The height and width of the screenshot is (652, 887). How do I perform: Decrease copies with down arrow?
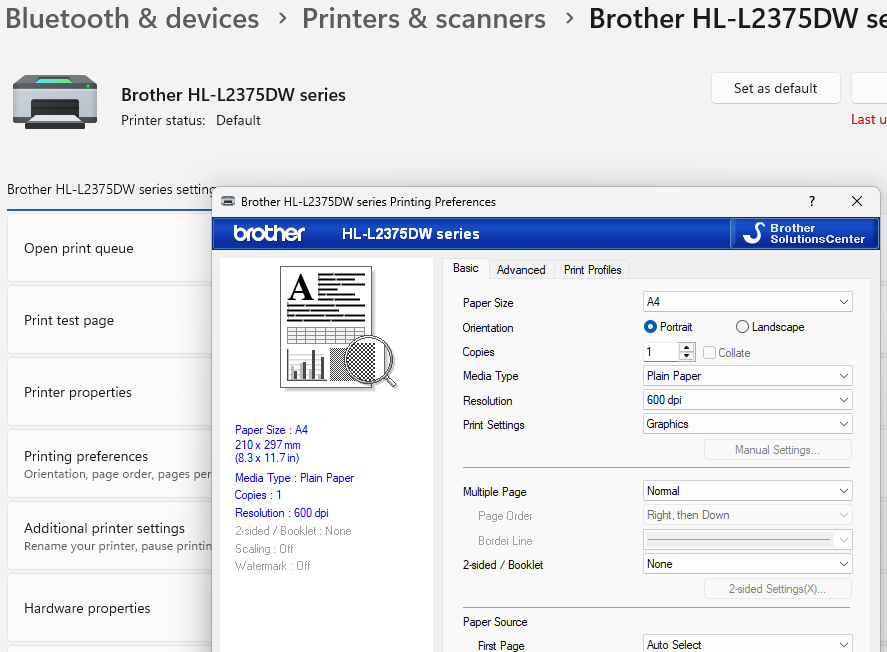pyautogui.click(x=687, y=356)
